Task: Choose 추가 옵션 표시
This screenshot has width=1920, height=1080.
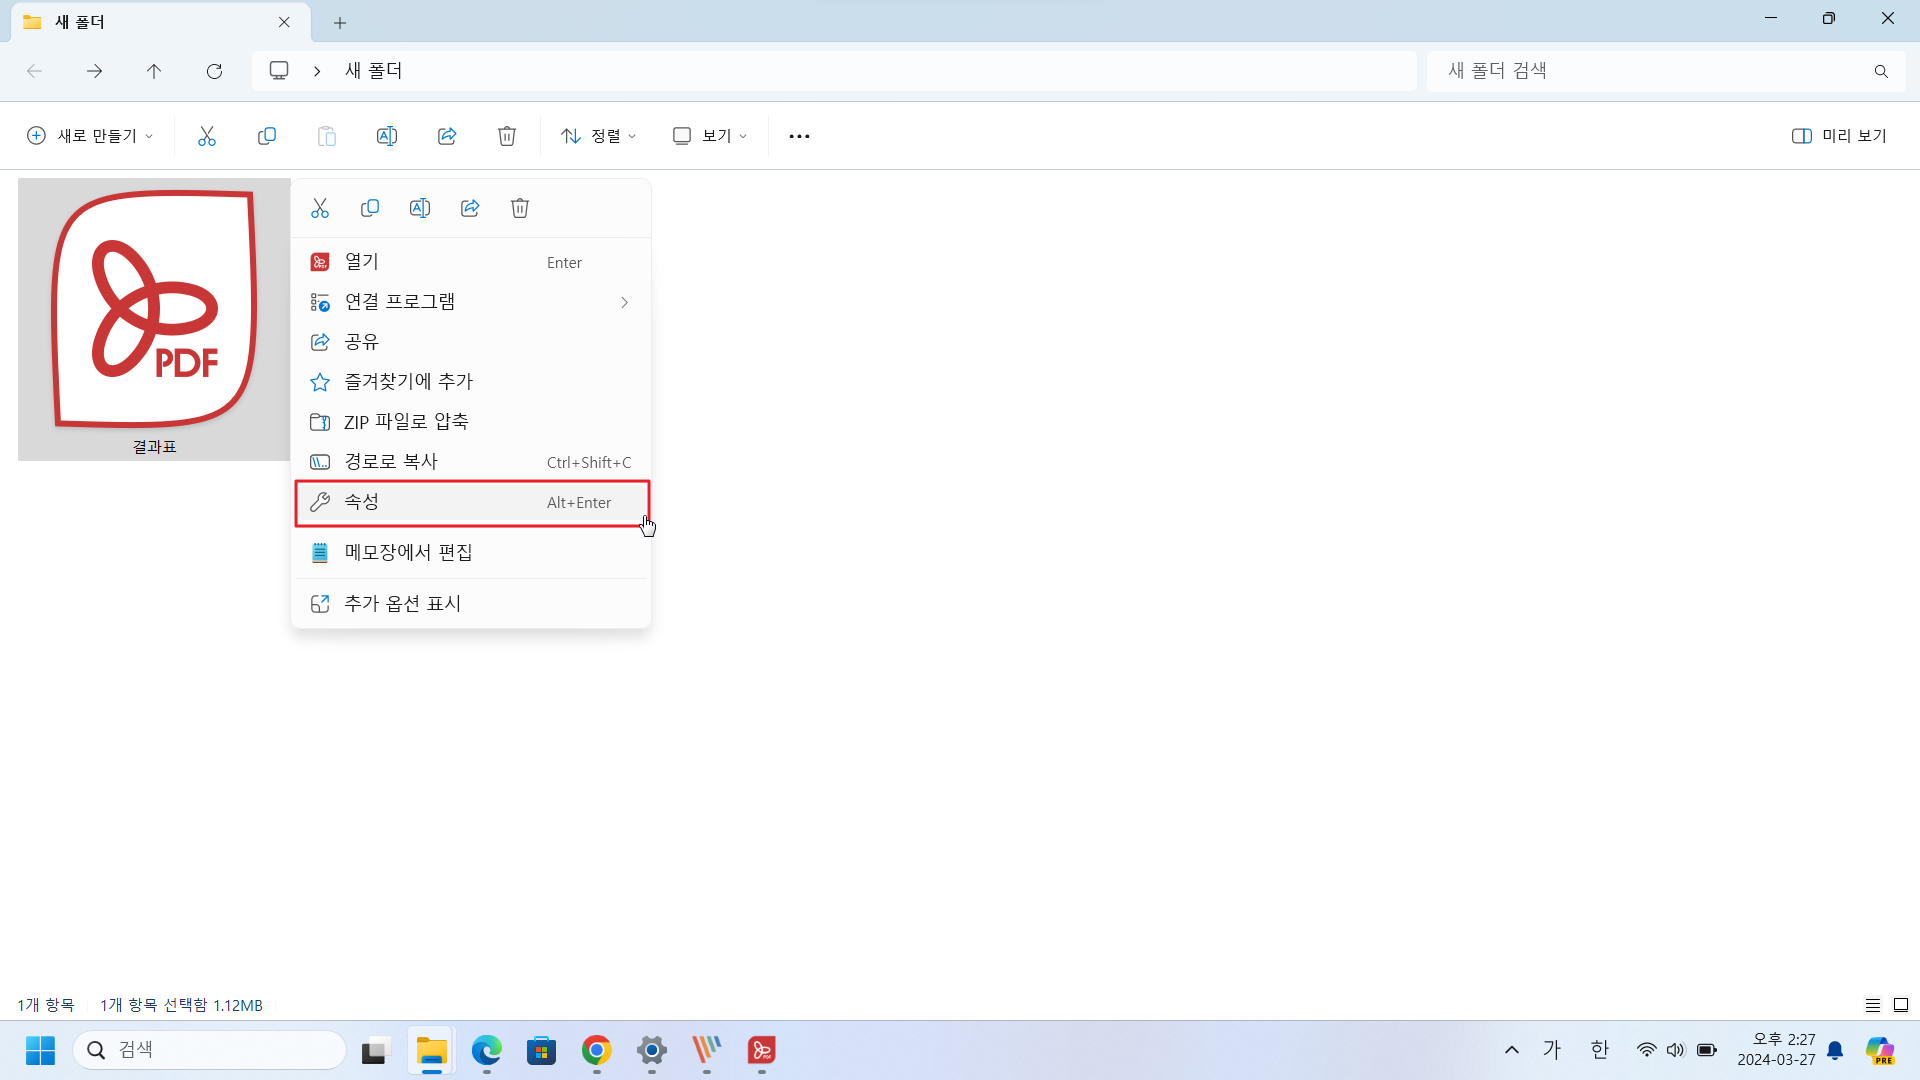Action: click(471, 604)
